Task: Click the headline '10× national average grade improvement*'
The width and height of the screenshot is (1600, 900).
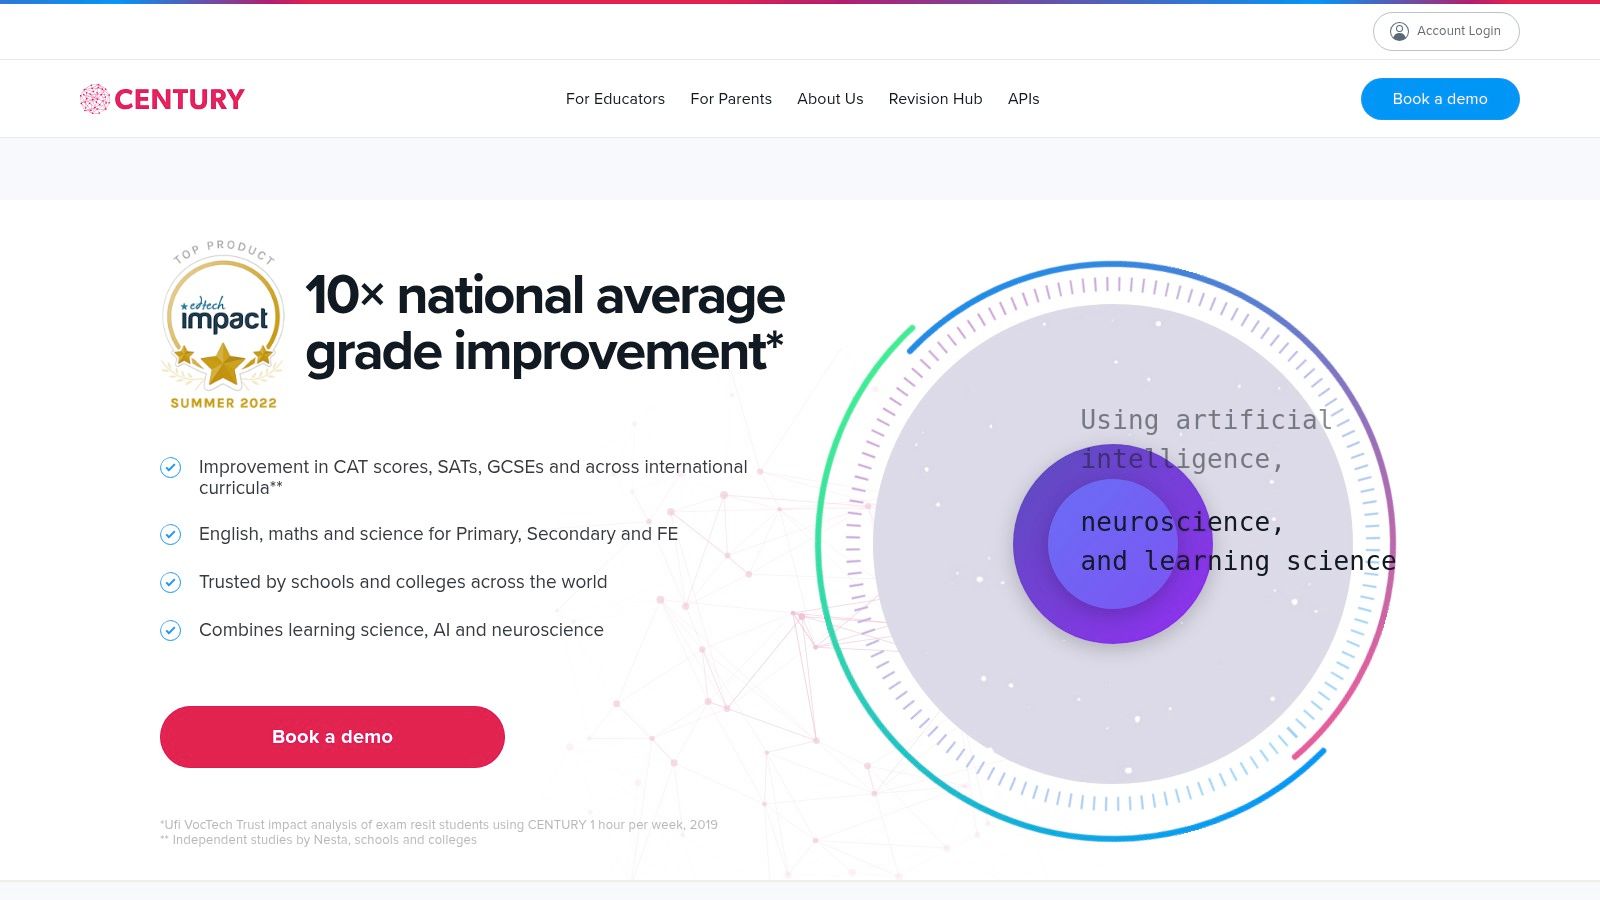Action: pos(545,323)
